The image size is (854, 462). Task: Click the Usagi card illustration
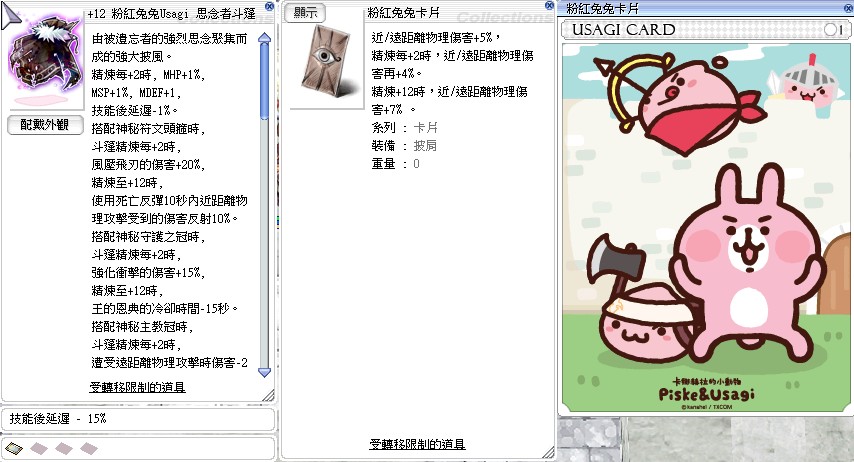tap(706, 228)
